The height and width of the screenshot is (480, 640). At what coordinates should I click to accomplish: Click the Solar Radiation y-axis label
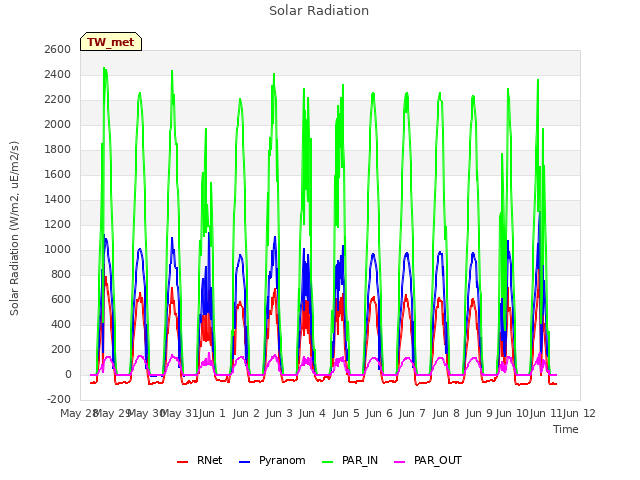14,228
